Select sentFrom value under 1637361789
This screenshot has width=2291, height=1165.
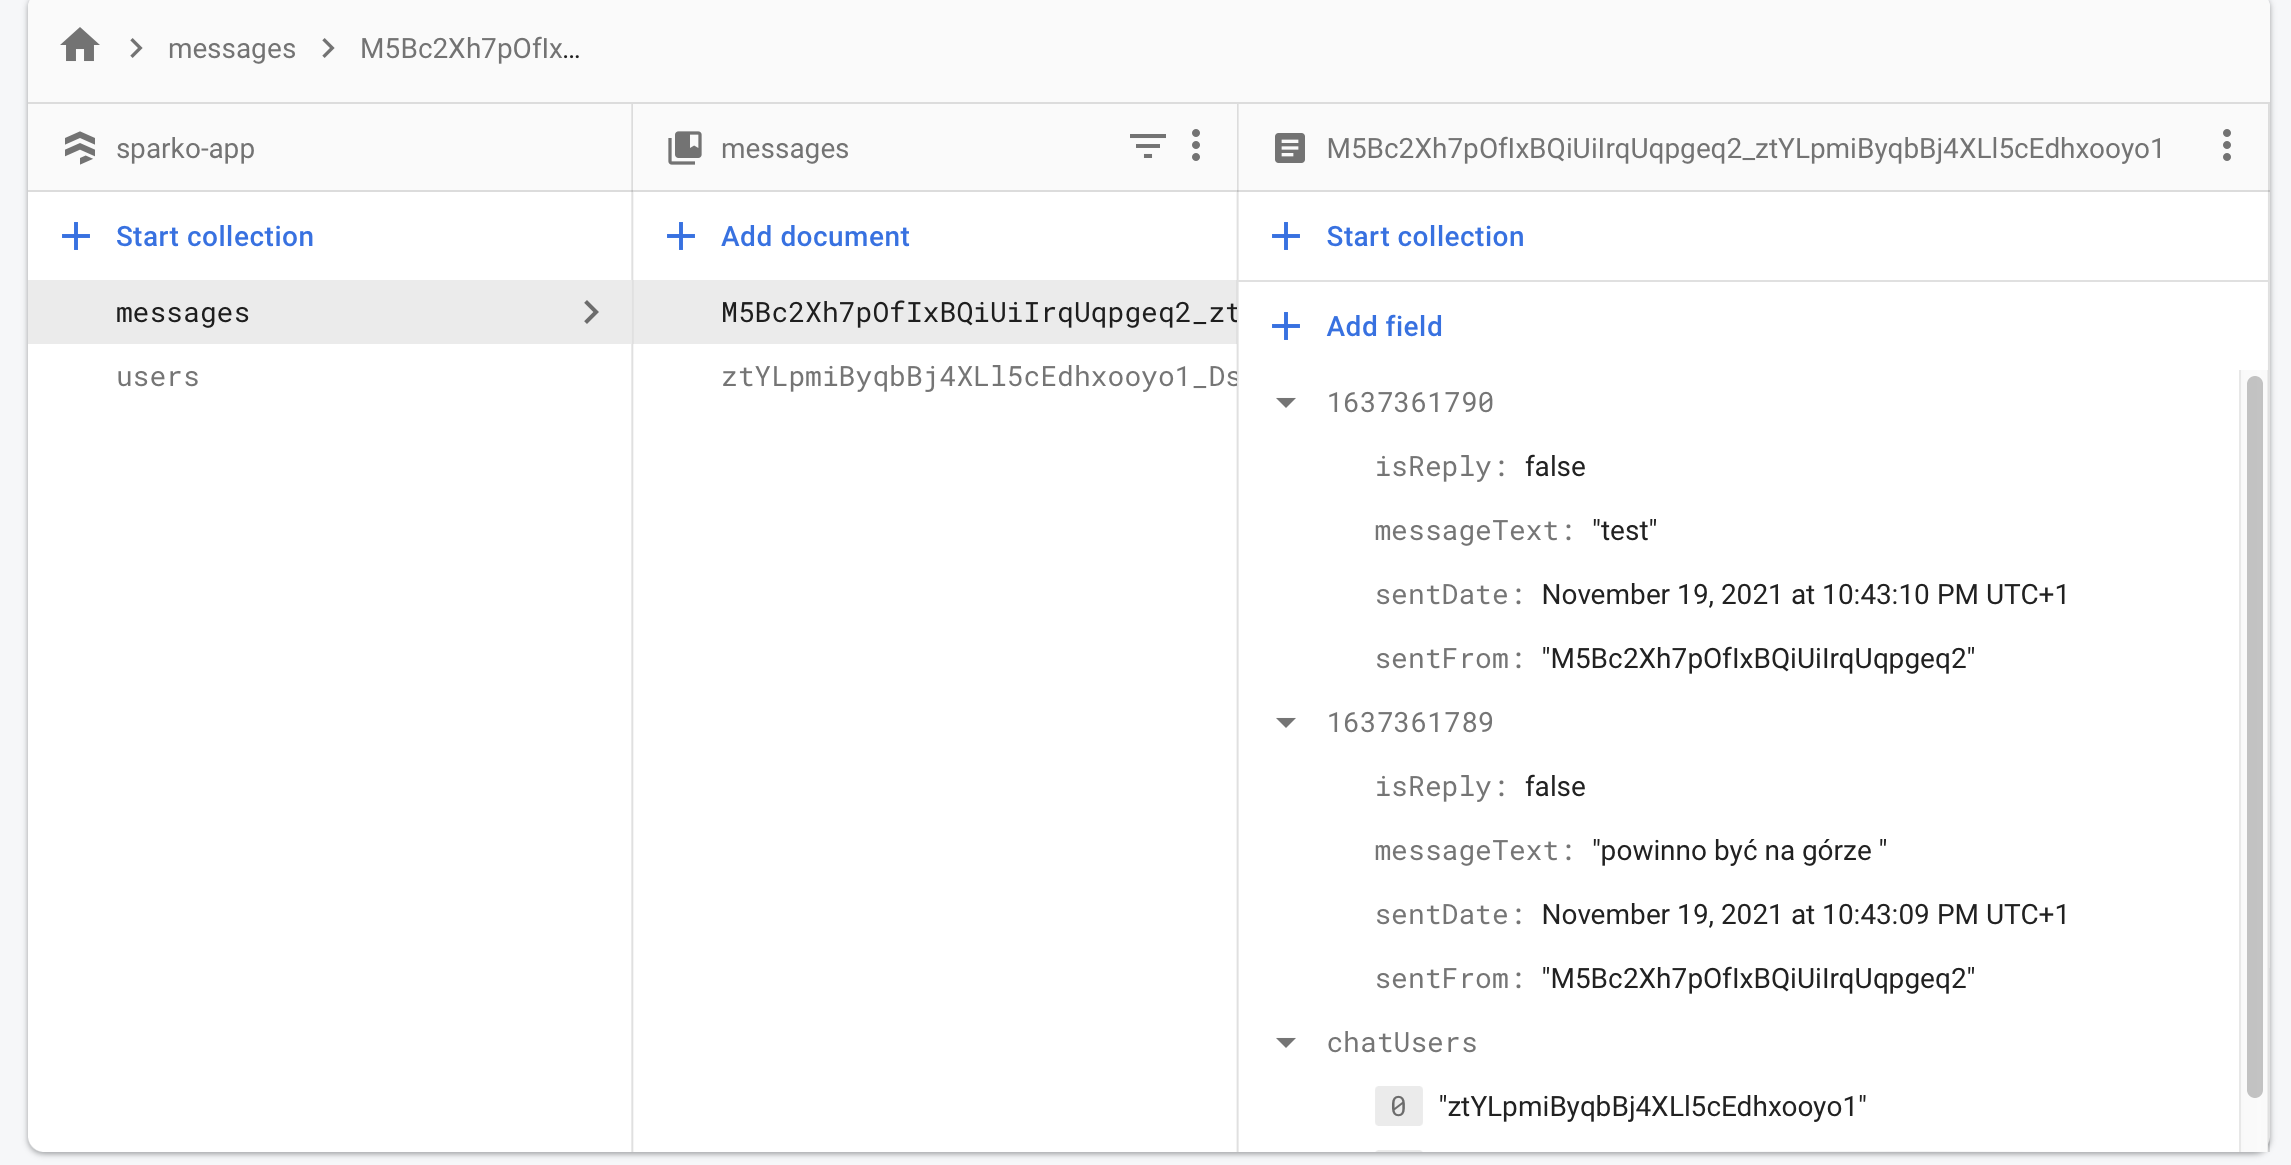point(1758,978)
